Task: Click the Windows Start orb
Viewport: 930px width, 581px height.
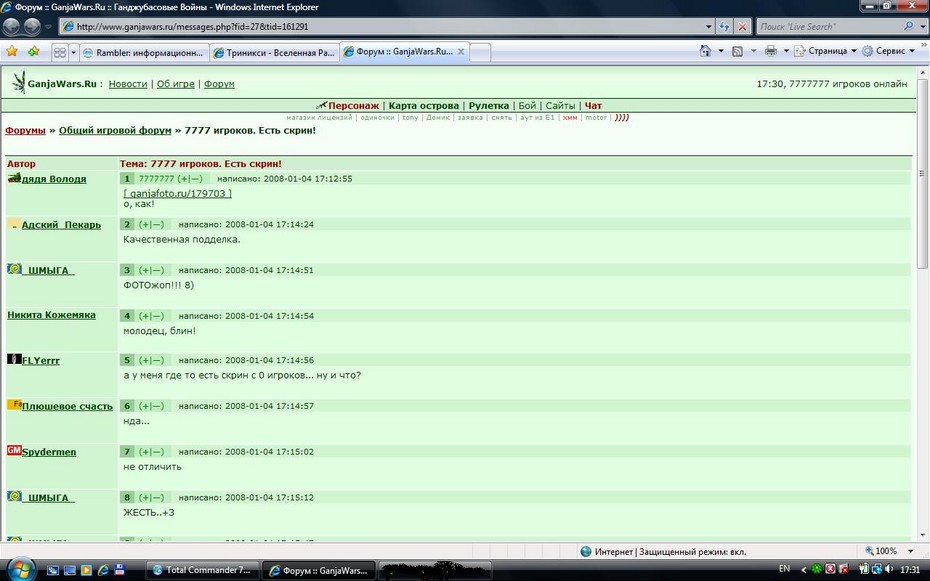Action: [x=22, y=569]
